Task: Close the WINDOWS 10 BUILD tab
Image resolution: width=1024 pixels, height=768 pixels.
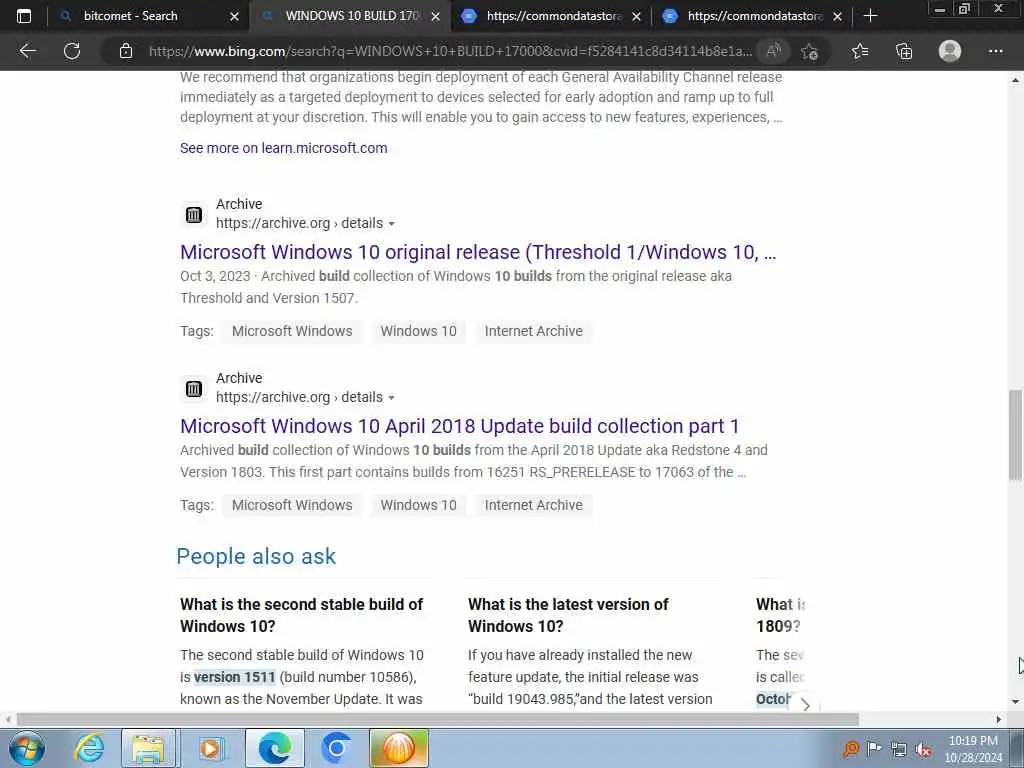Action: 436,16
